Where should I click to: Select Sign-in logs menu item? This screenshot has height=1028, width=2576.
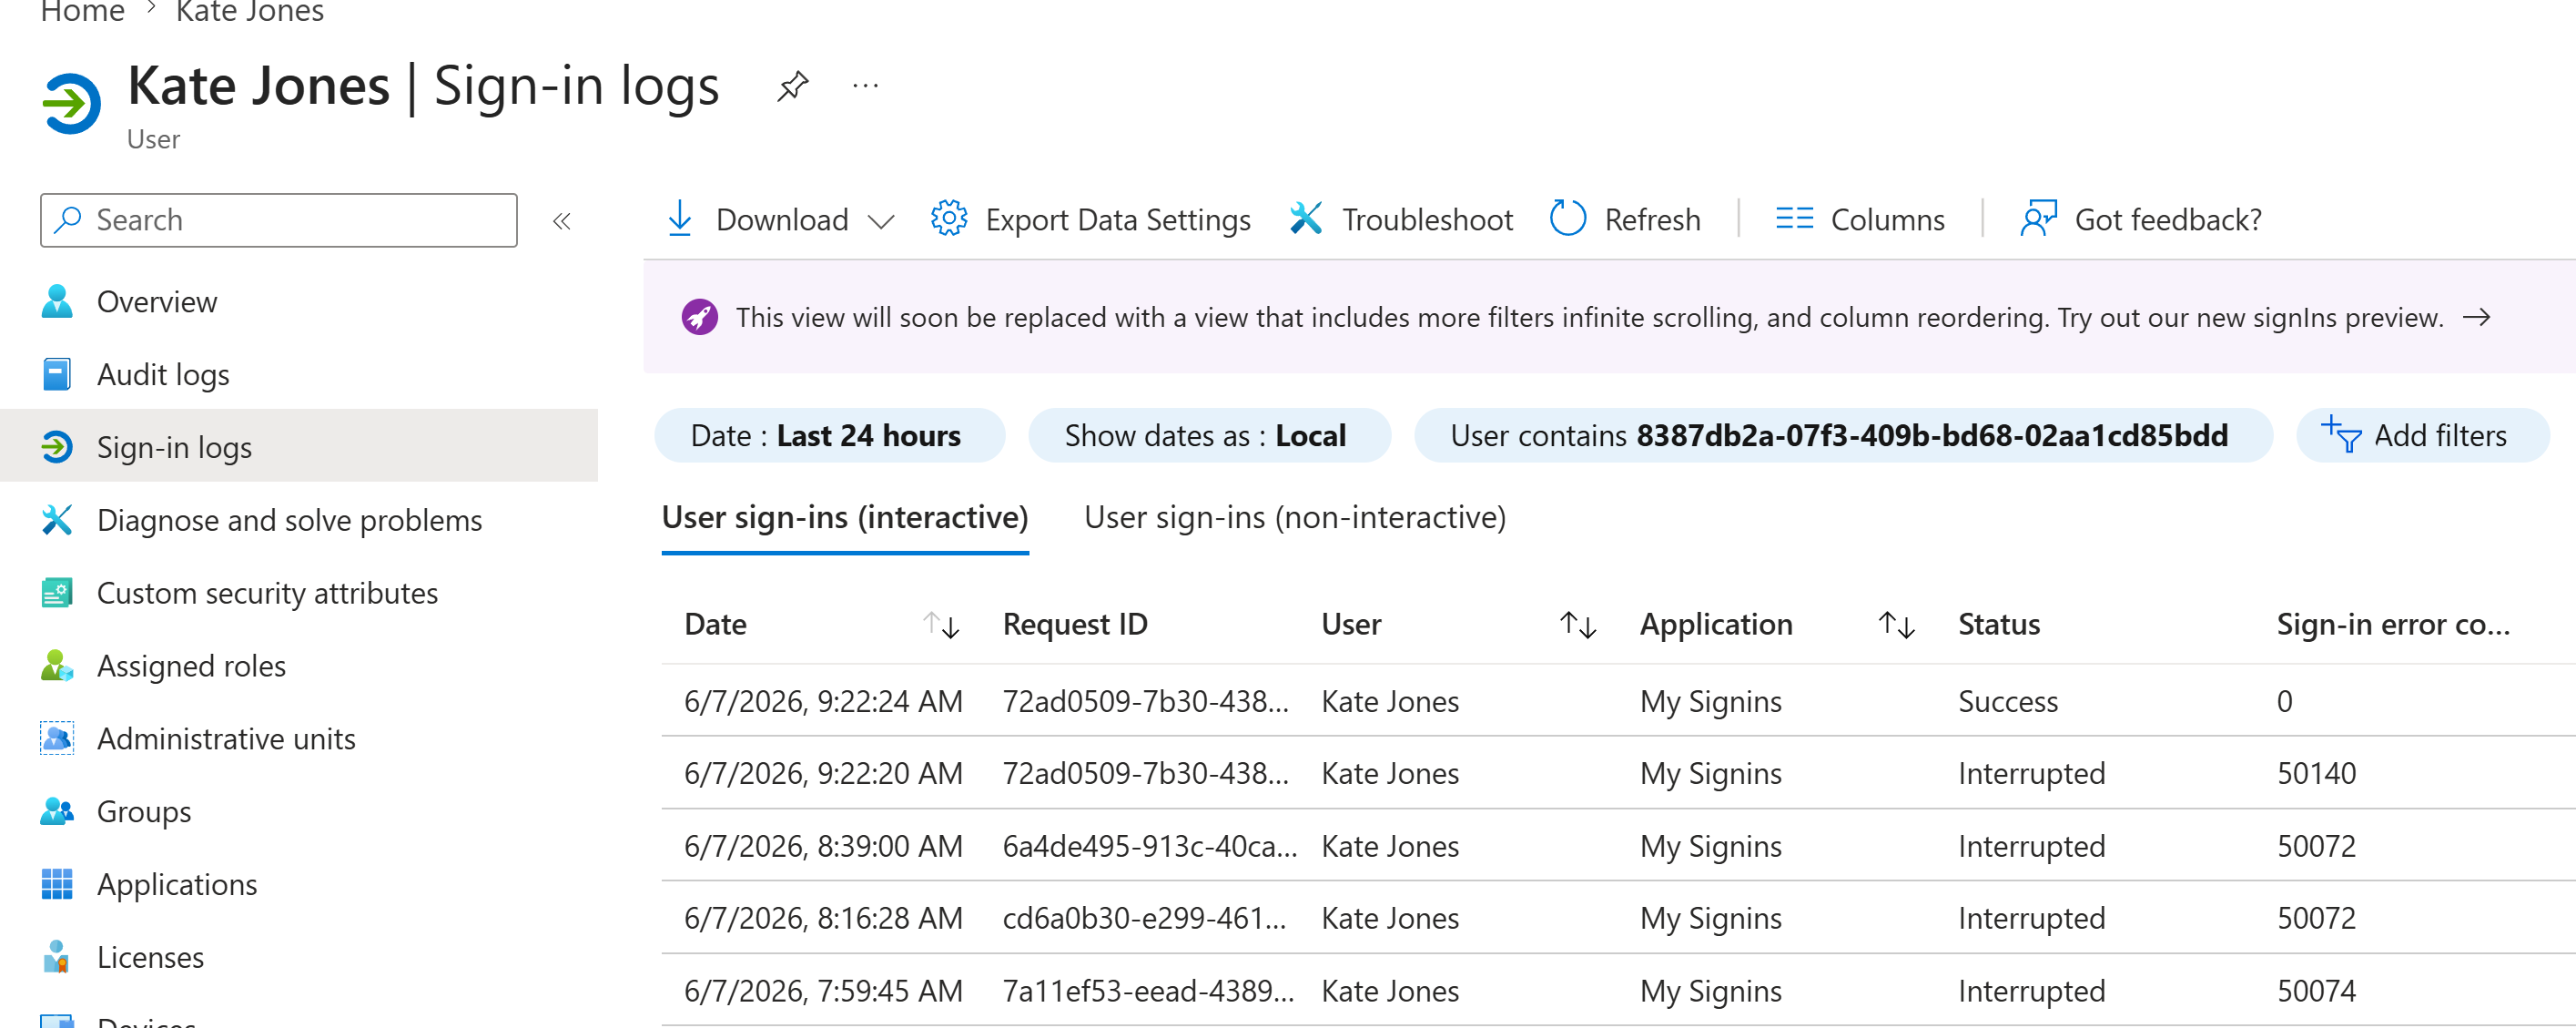coord(299,447)
